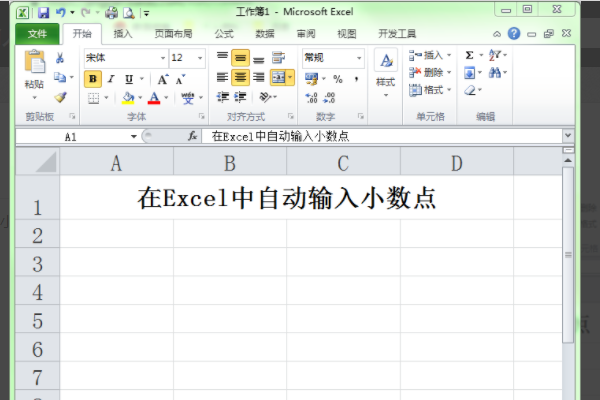Open fill color dropdown arrow
Screen dimensions: 600x400
140,98
